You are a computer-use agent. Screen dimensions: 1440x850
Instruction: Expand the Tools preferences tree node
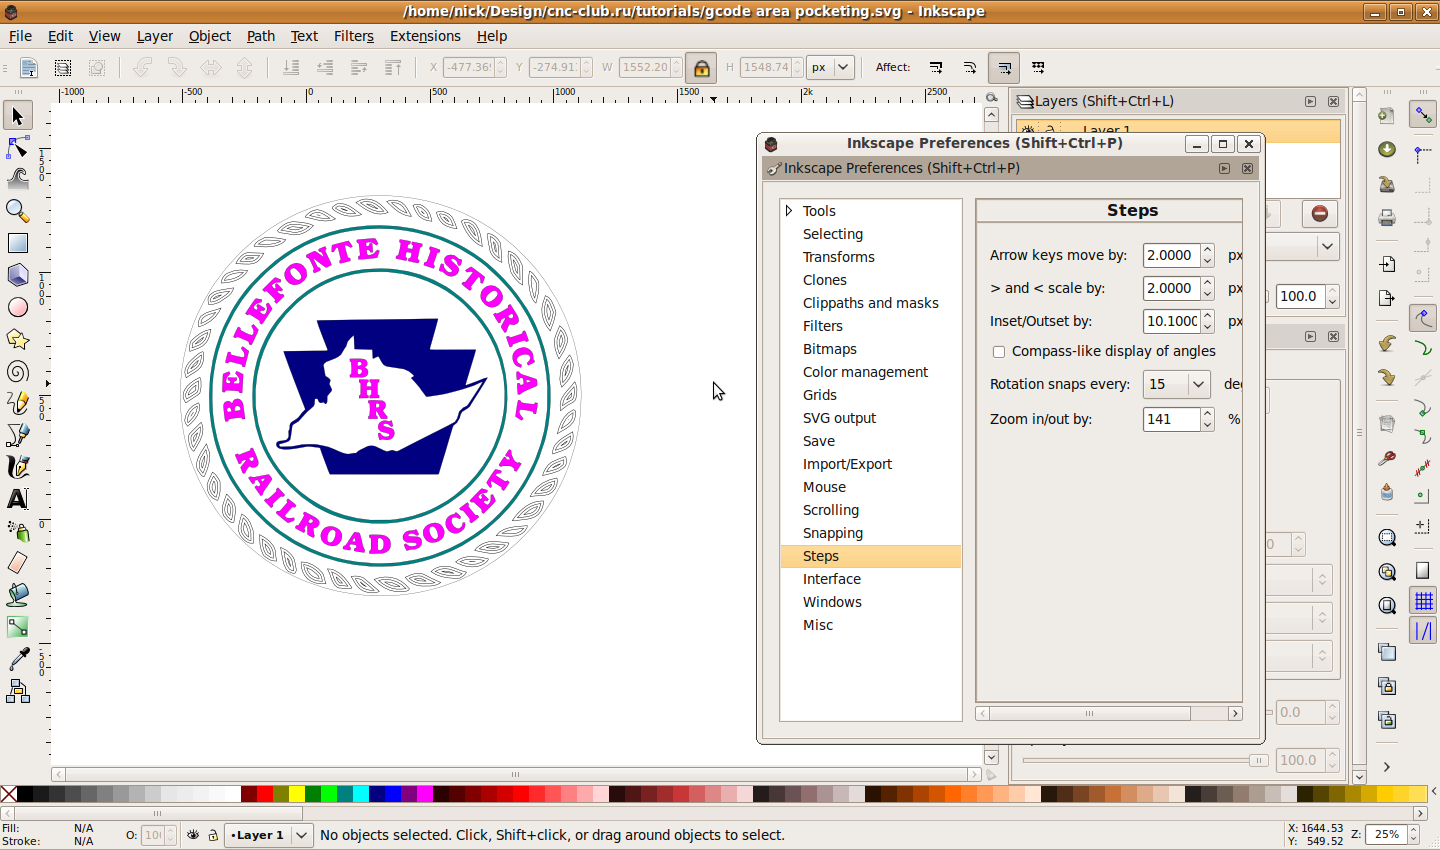pos(789,211)
